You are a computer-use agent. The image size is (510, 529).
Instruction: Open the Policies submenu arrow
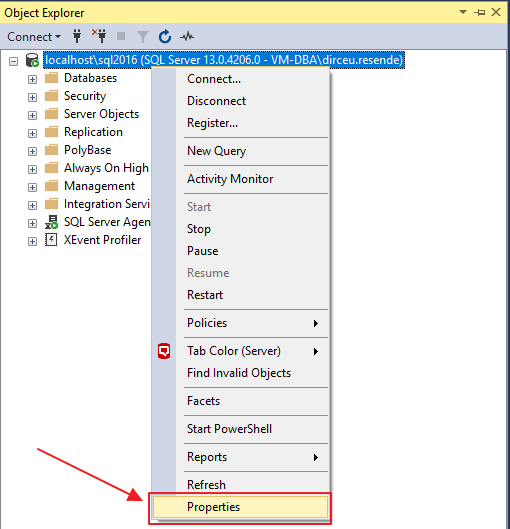point(316,323)
